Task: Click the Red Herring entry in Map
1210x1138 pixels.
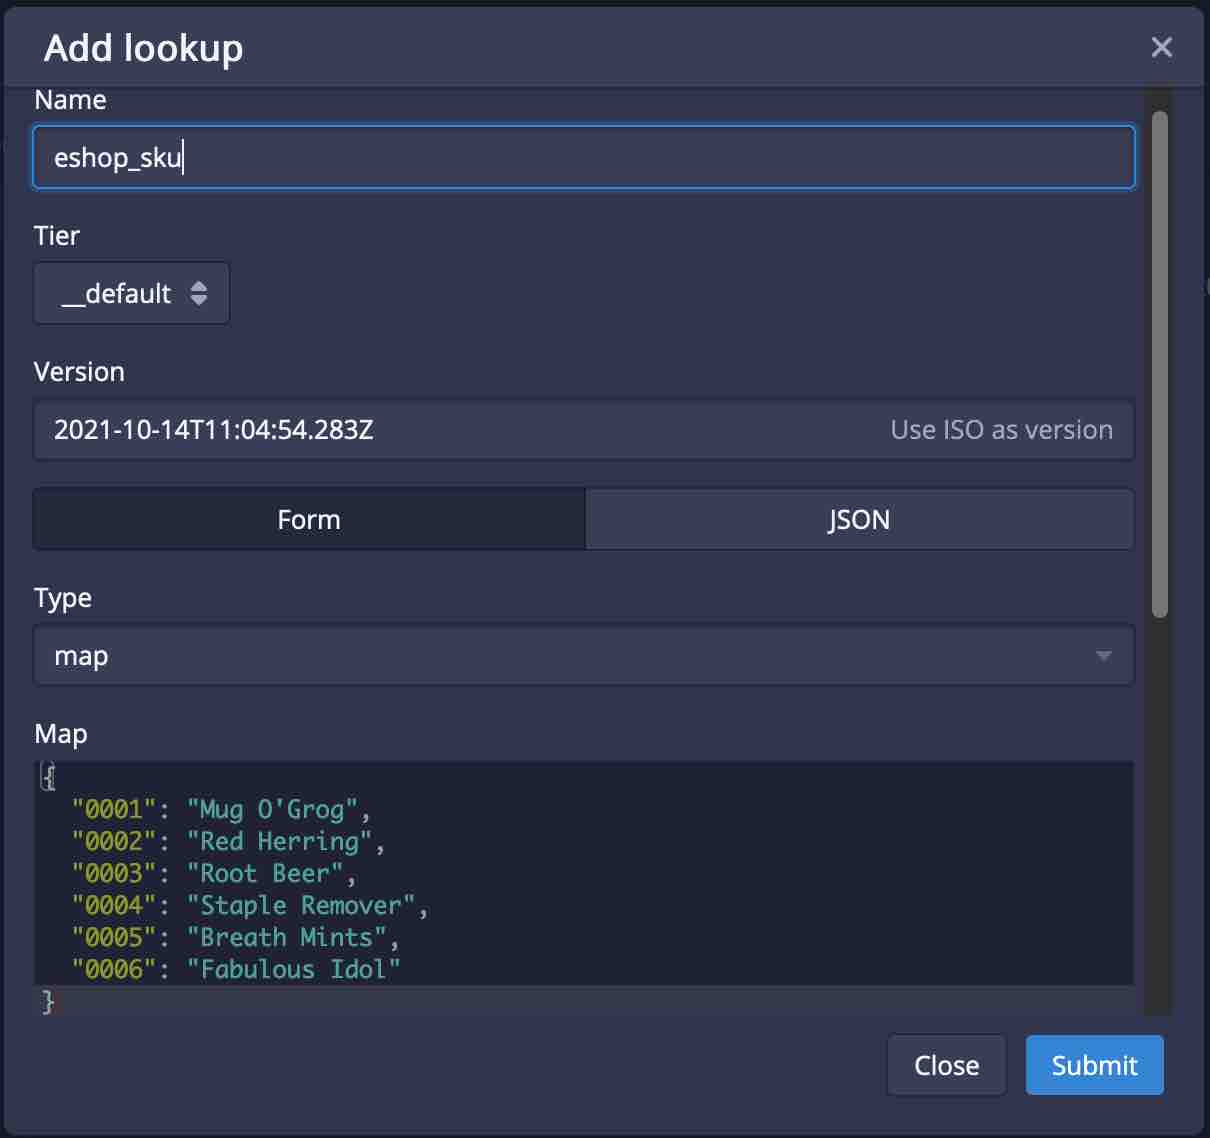Action: 278,841
